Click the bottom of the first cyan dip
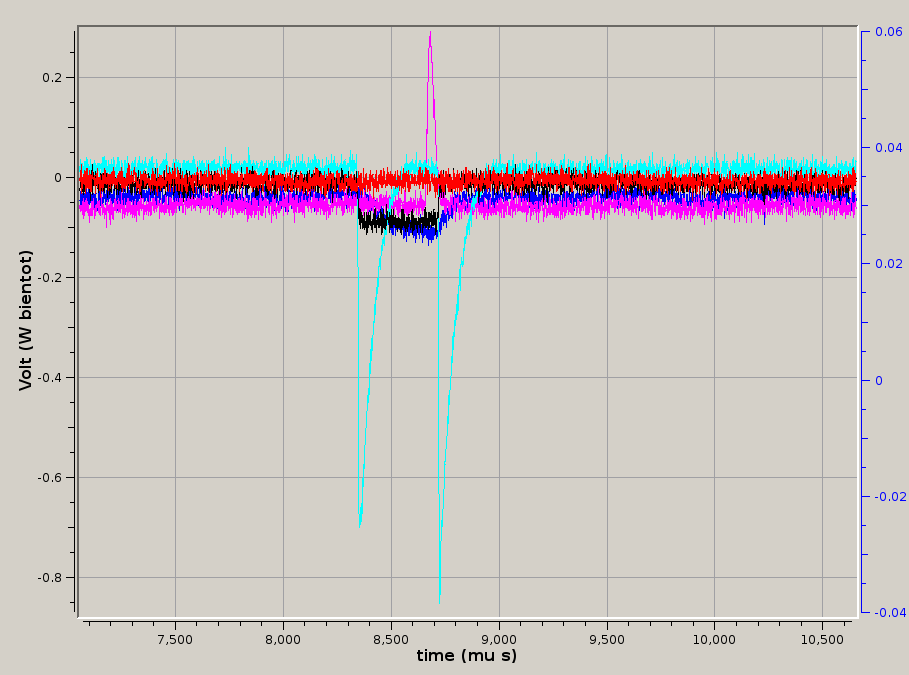Screen dimensions: 909x675 coord(360,520)
